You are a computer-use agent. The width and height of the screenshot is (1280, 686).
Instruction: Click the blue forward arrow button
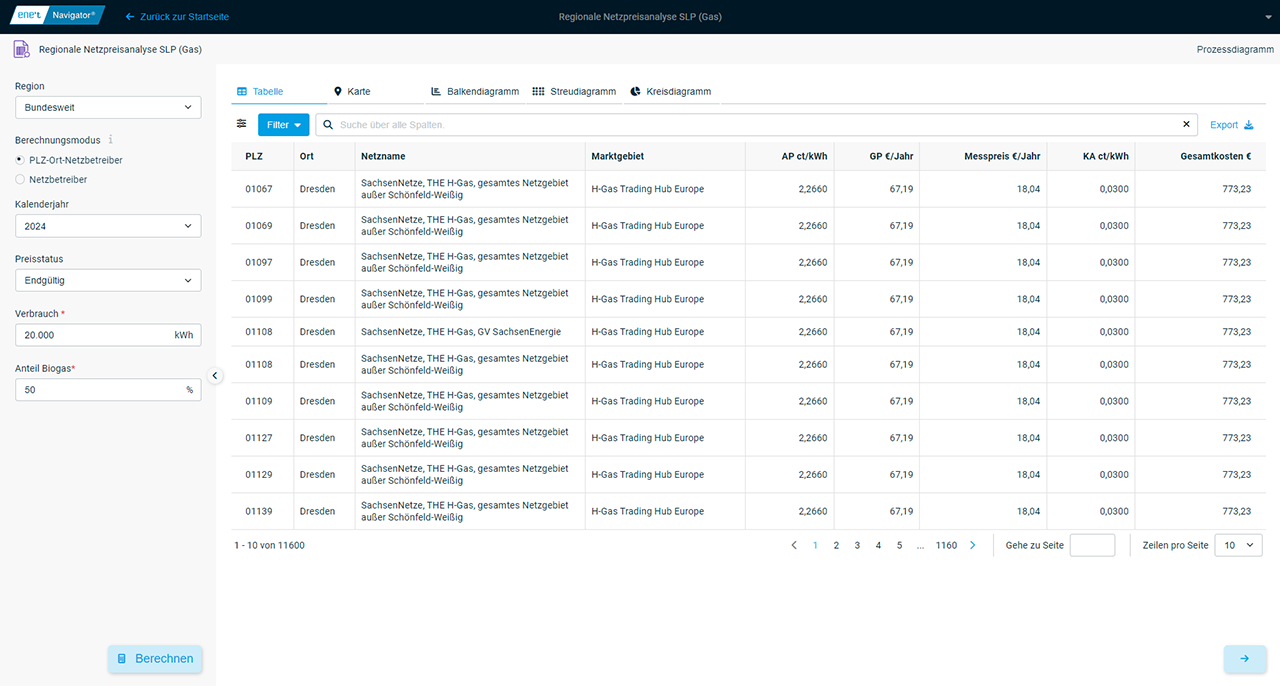pyautogui.click(x=1244, y=659)
